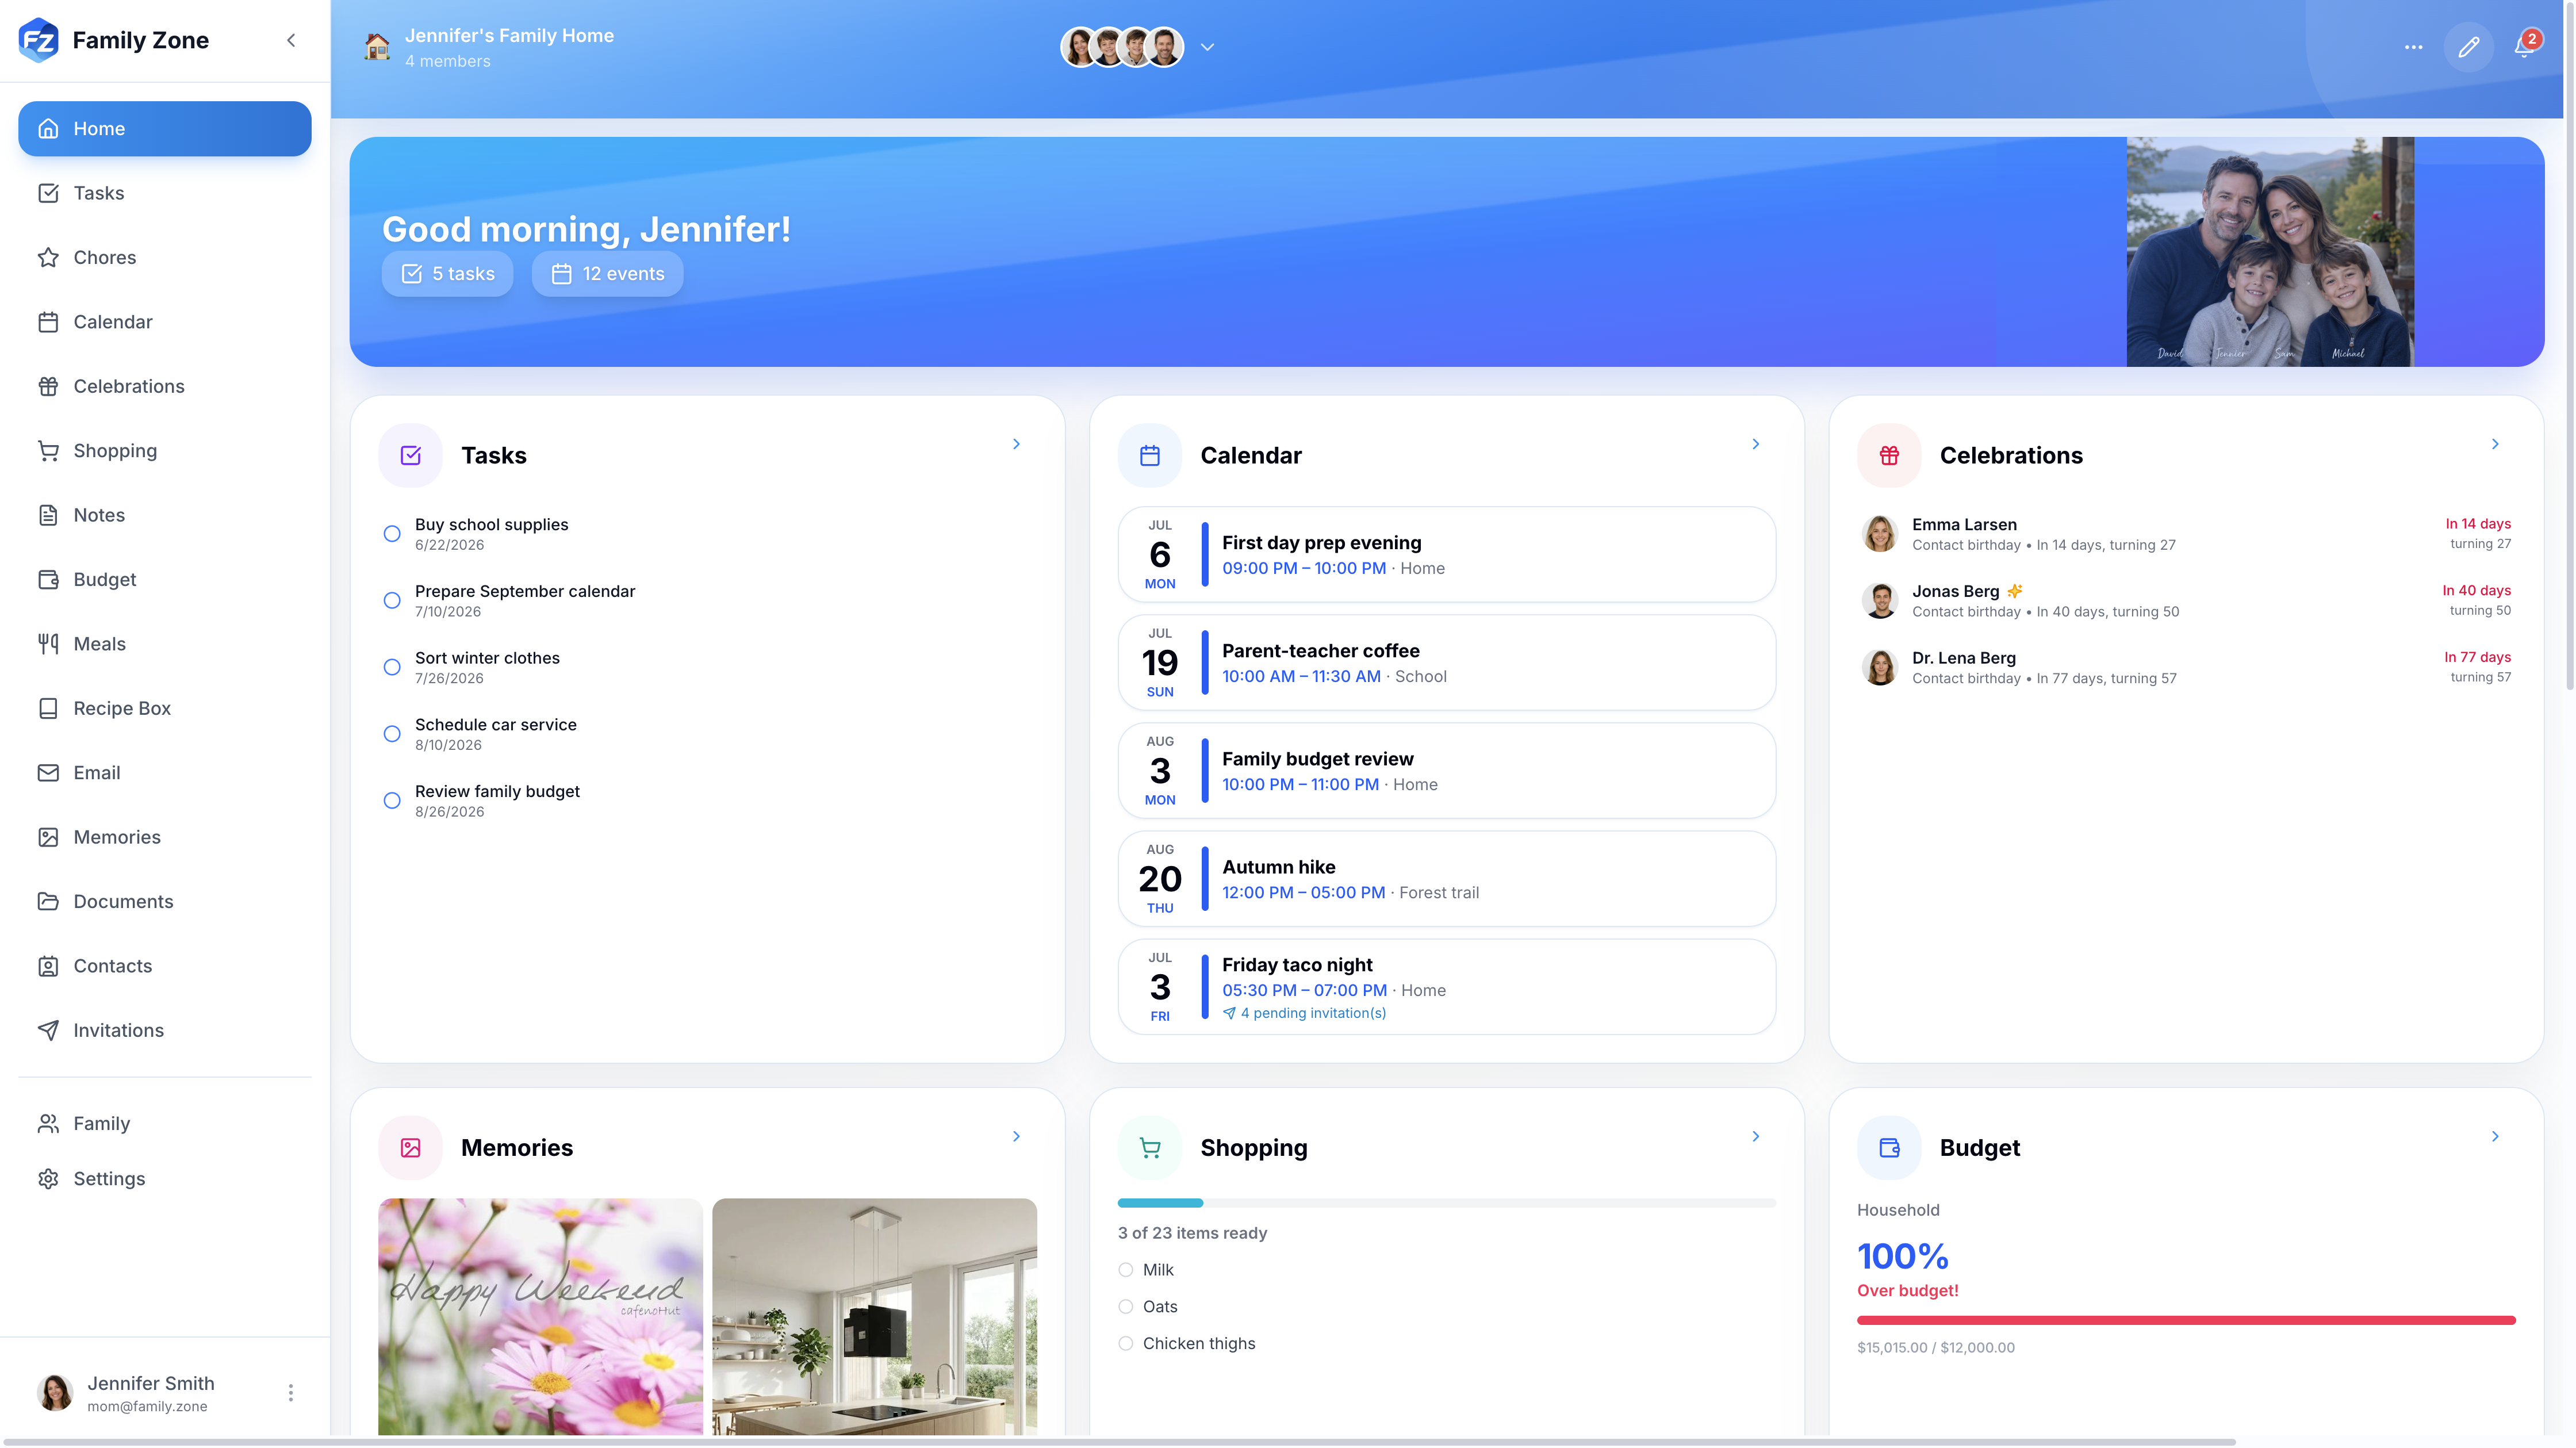2576x1448 pixels.
Task: Click the family member avatars group
Action: pyautogui.click(x=1122, y=47)
